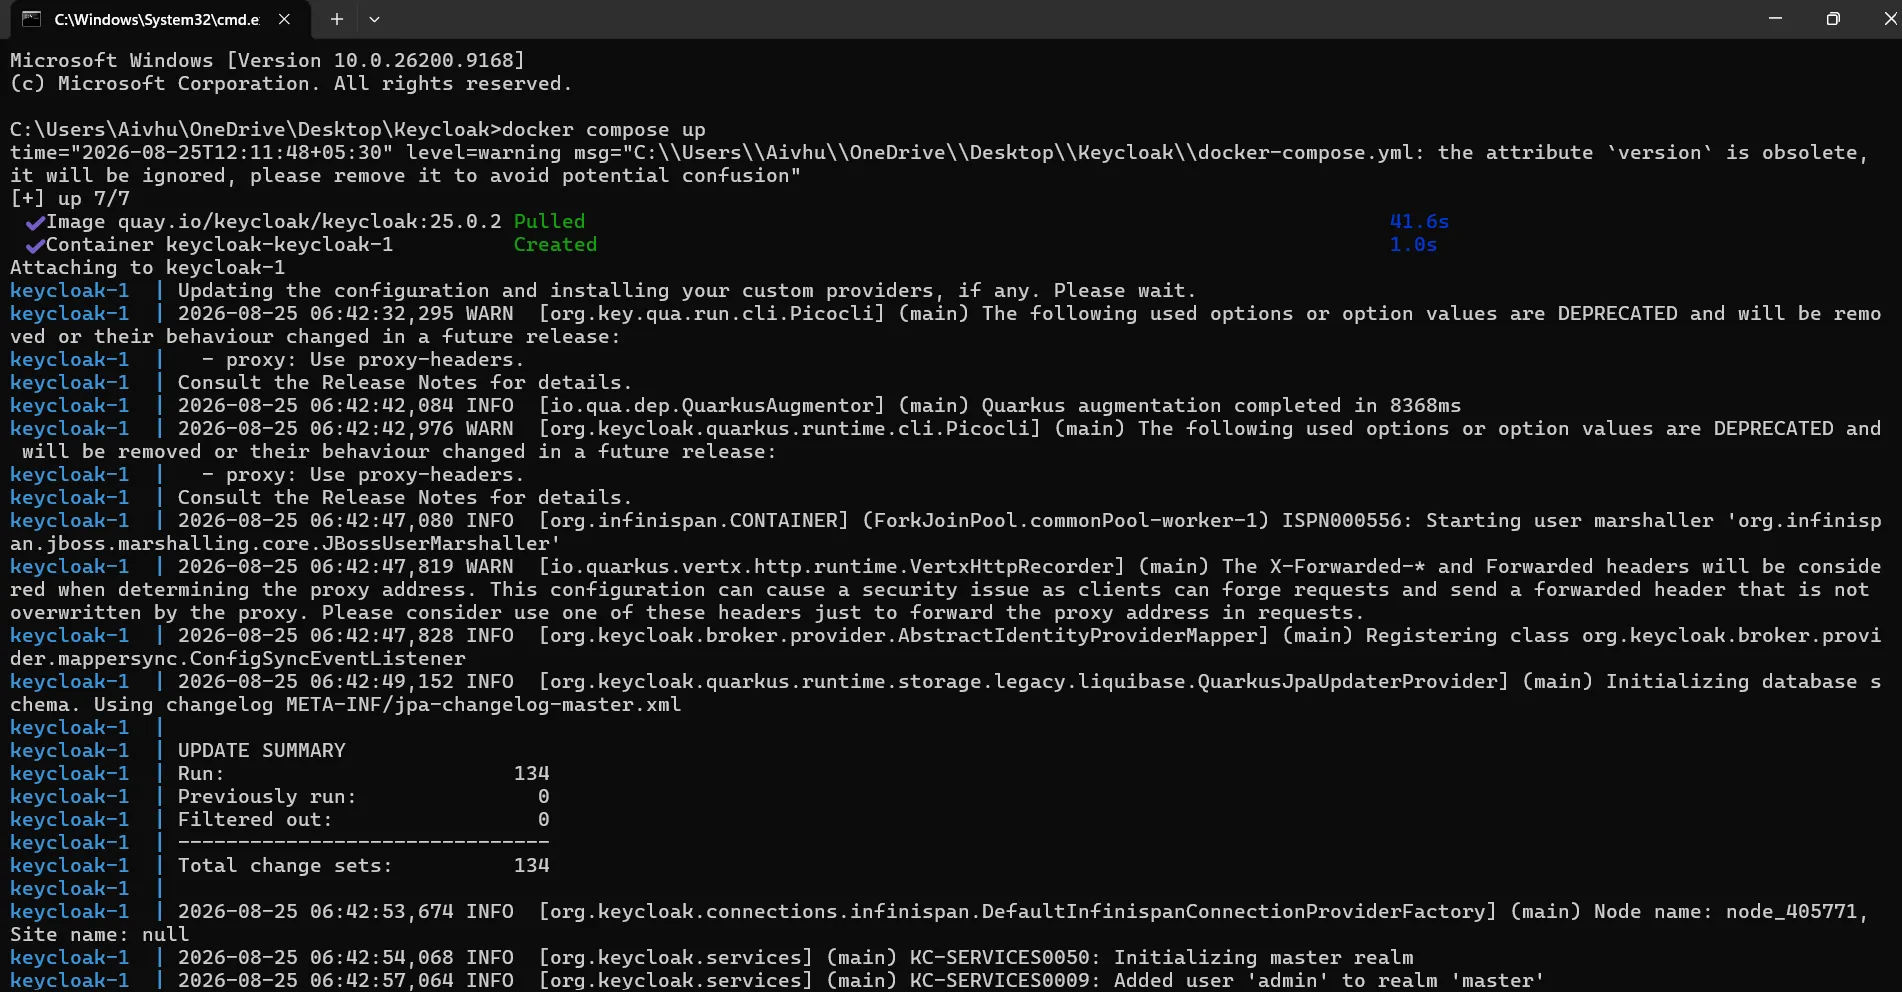Click the '[io.qua.dep.QuarkusAugmentor]' logger name

click(711, 405)
